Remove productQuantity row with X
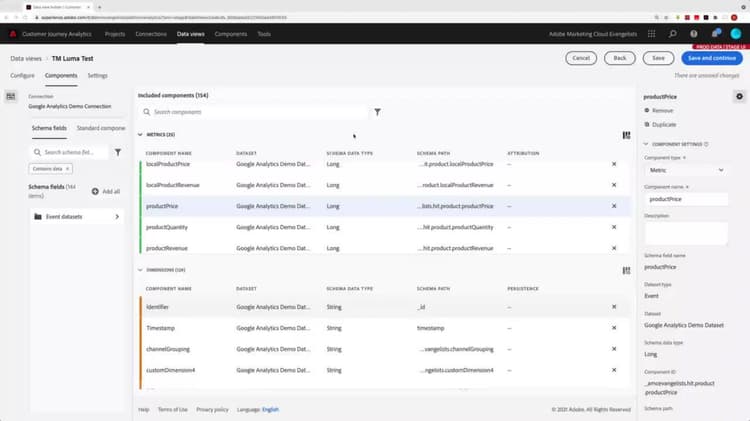This screenshot has height=421, width=750. click(614, 227)
